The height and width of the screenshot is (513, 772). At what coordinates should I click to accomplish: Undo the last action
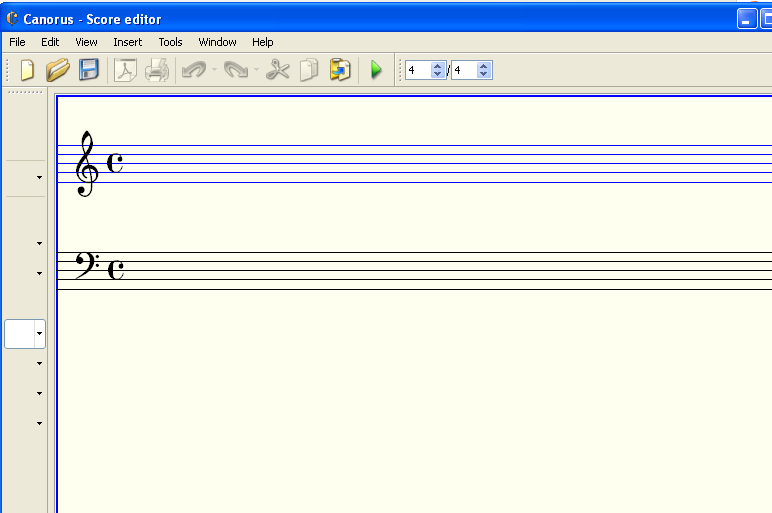click(193, 70)
